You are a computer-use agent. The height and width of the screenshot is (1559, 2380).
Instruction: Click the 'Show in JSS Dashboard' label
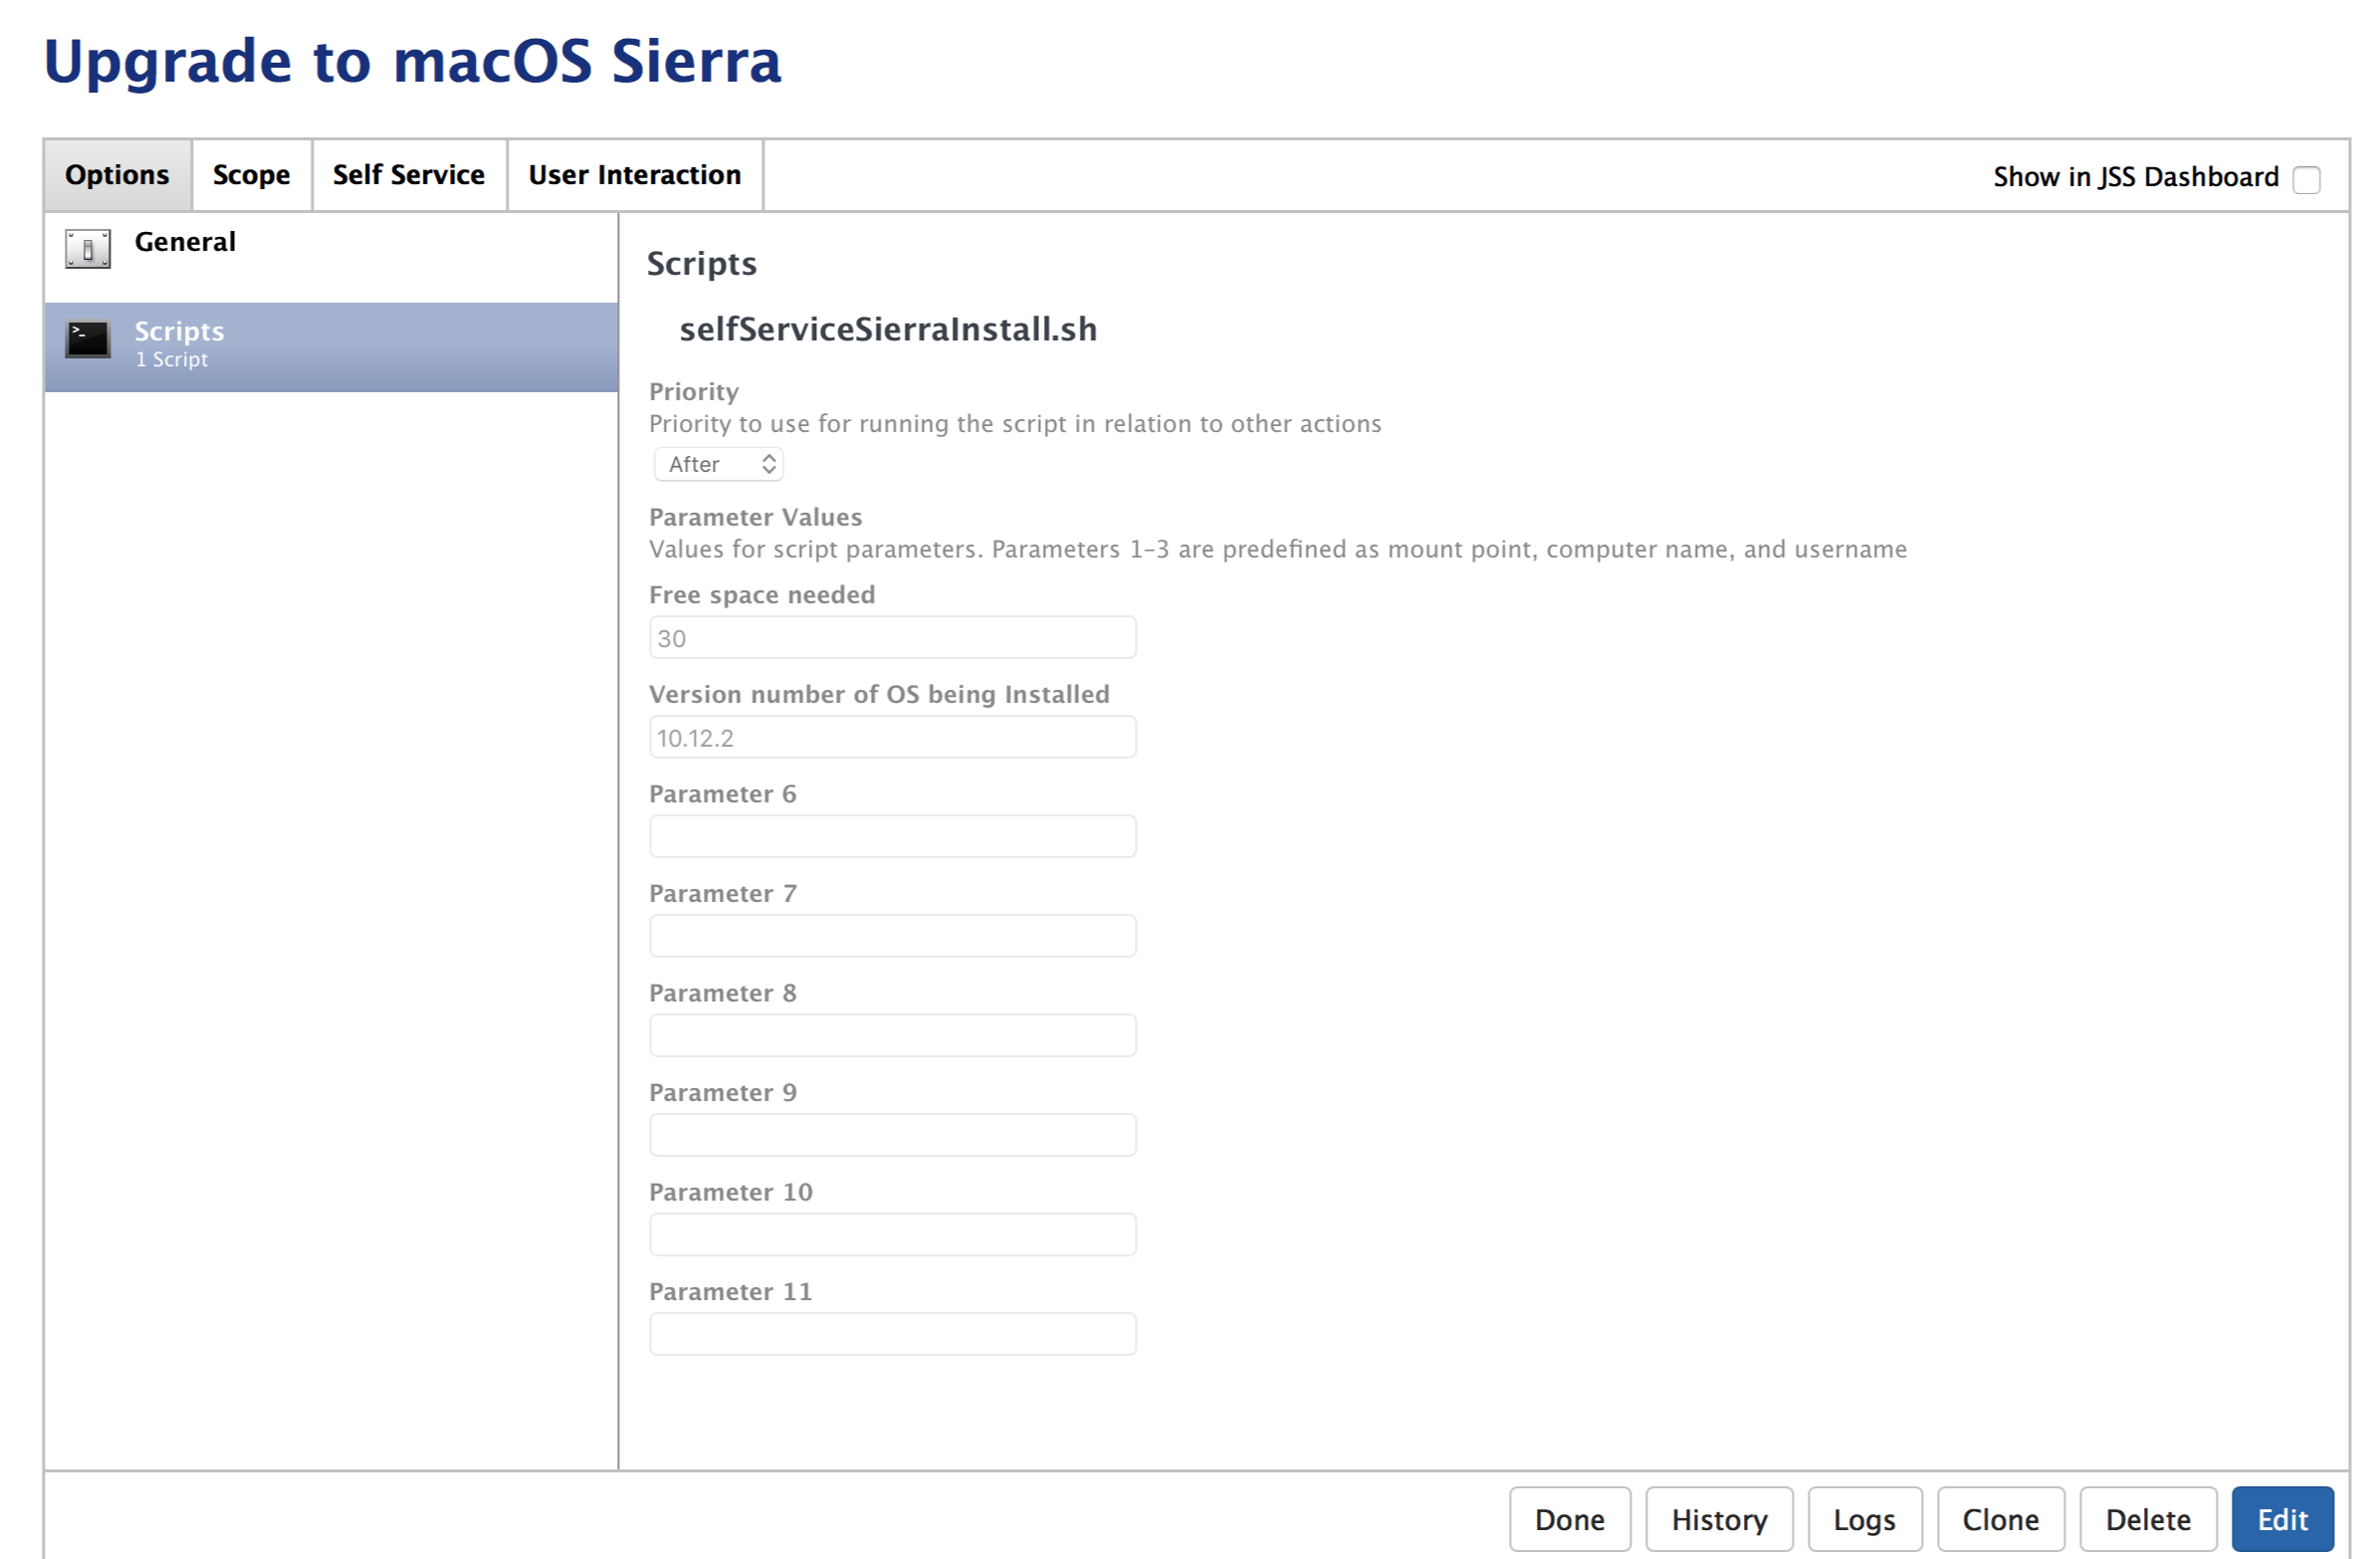click(x=2135, y=177)
